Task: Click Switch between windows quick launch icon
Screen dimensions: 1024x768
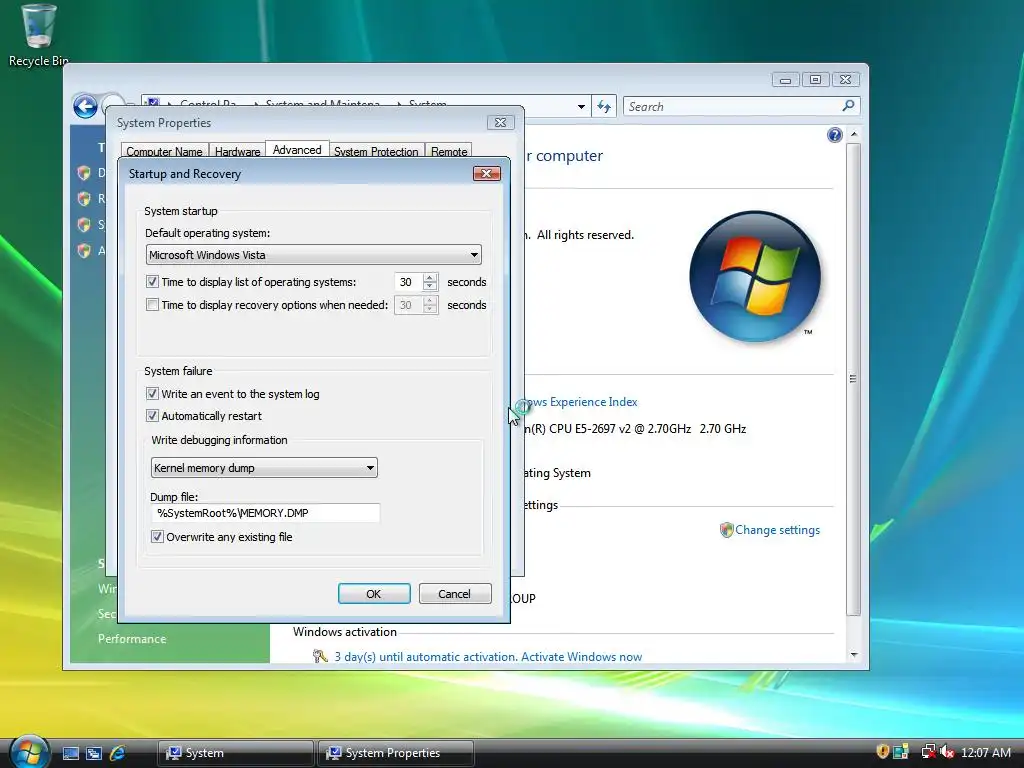Action: 94,753
